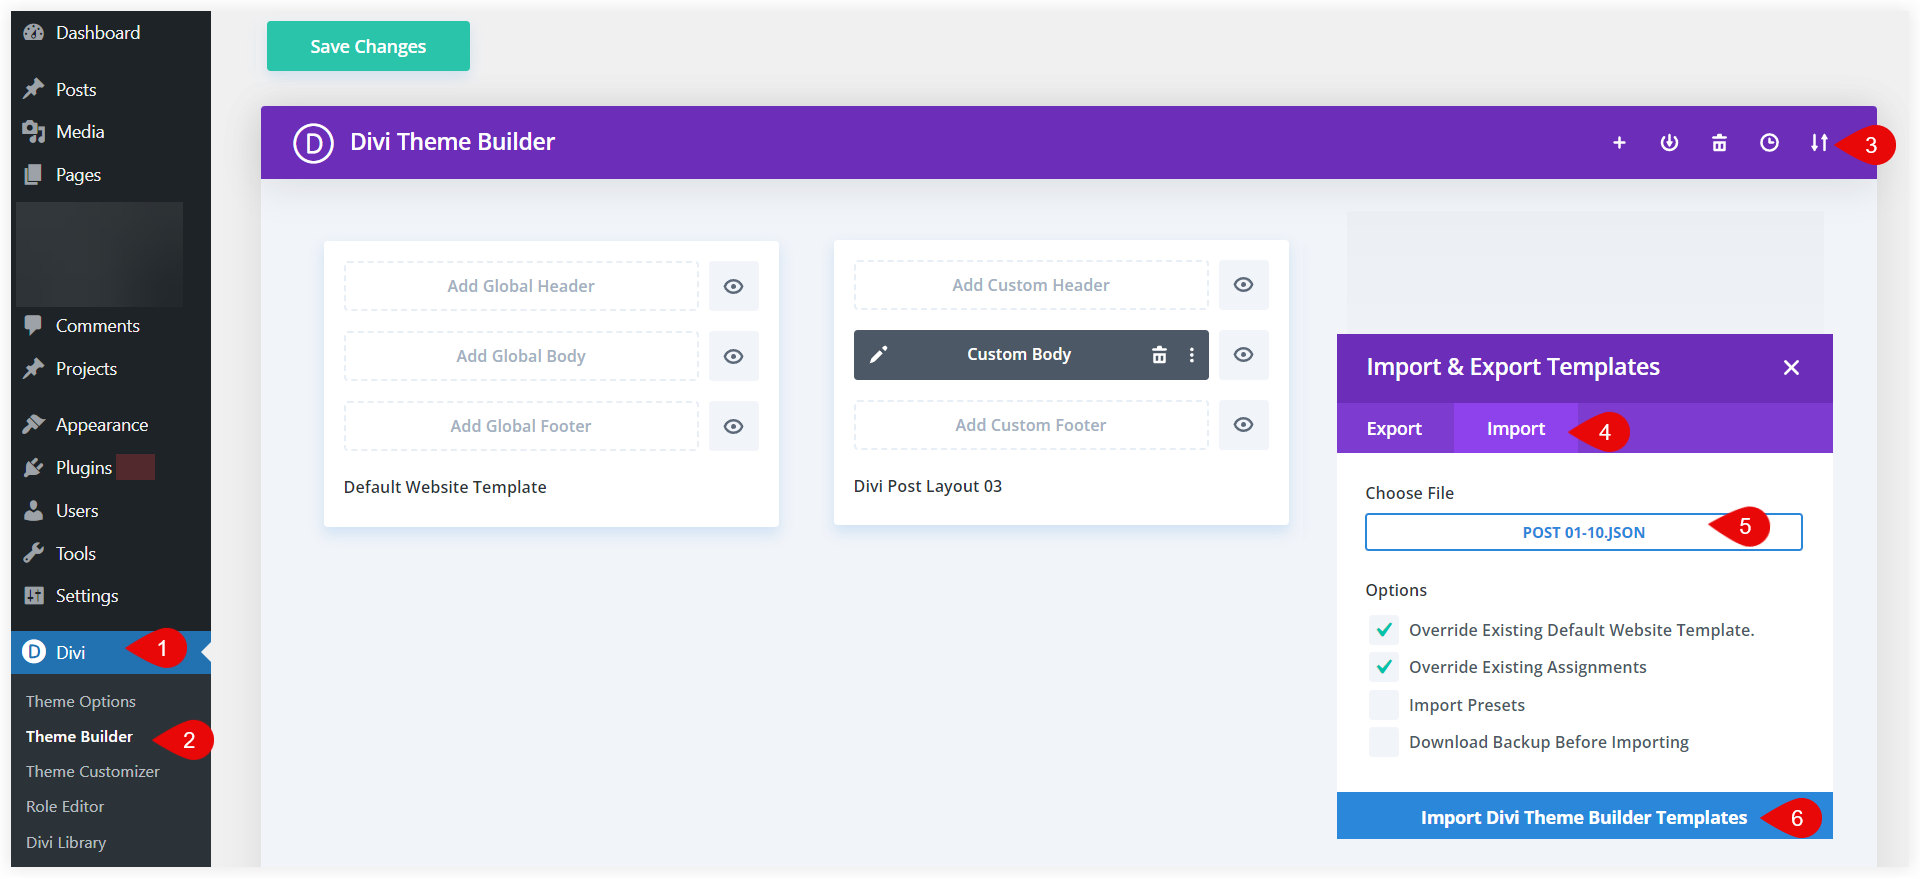Click the Divi logo in purple header
Screen dimensions: 1921x879
[x=313, y=143]
